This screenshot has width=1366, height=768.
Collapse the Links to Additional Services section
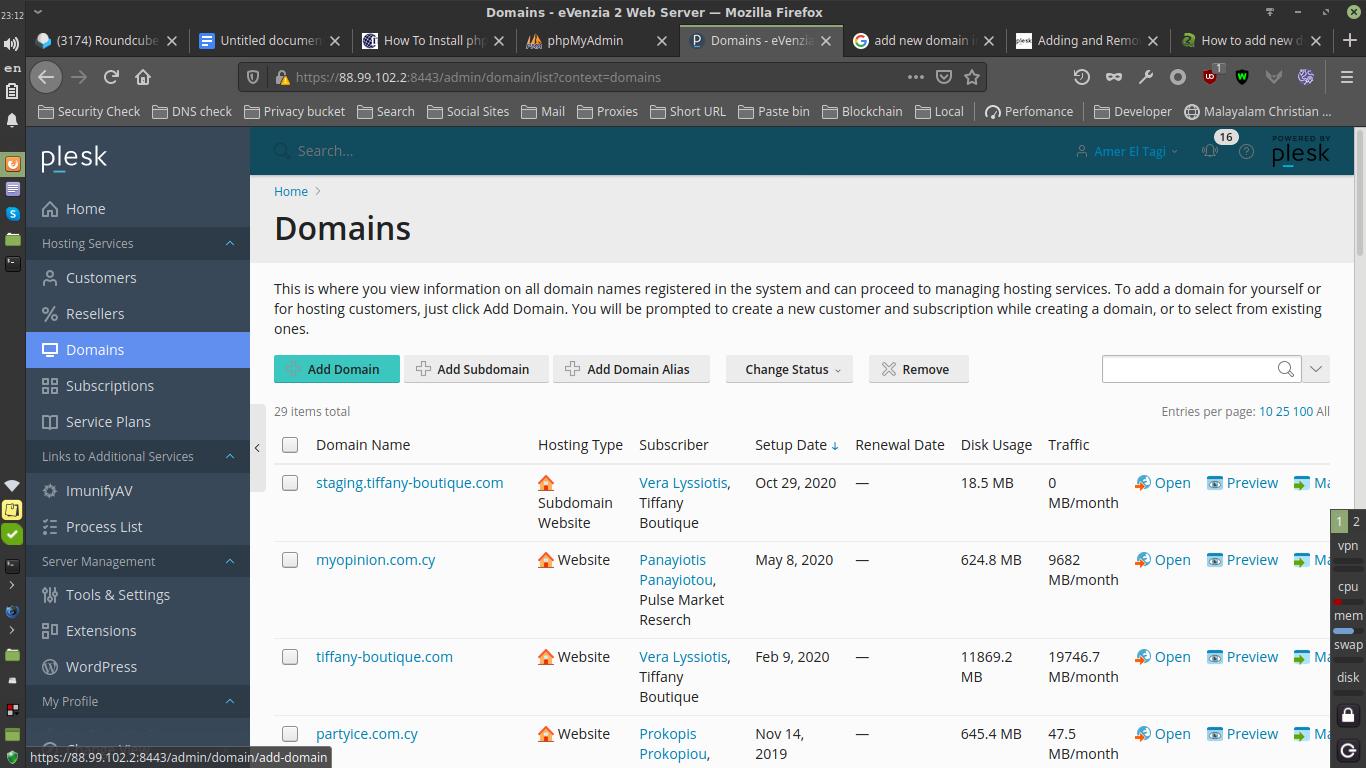click(230, 456)
